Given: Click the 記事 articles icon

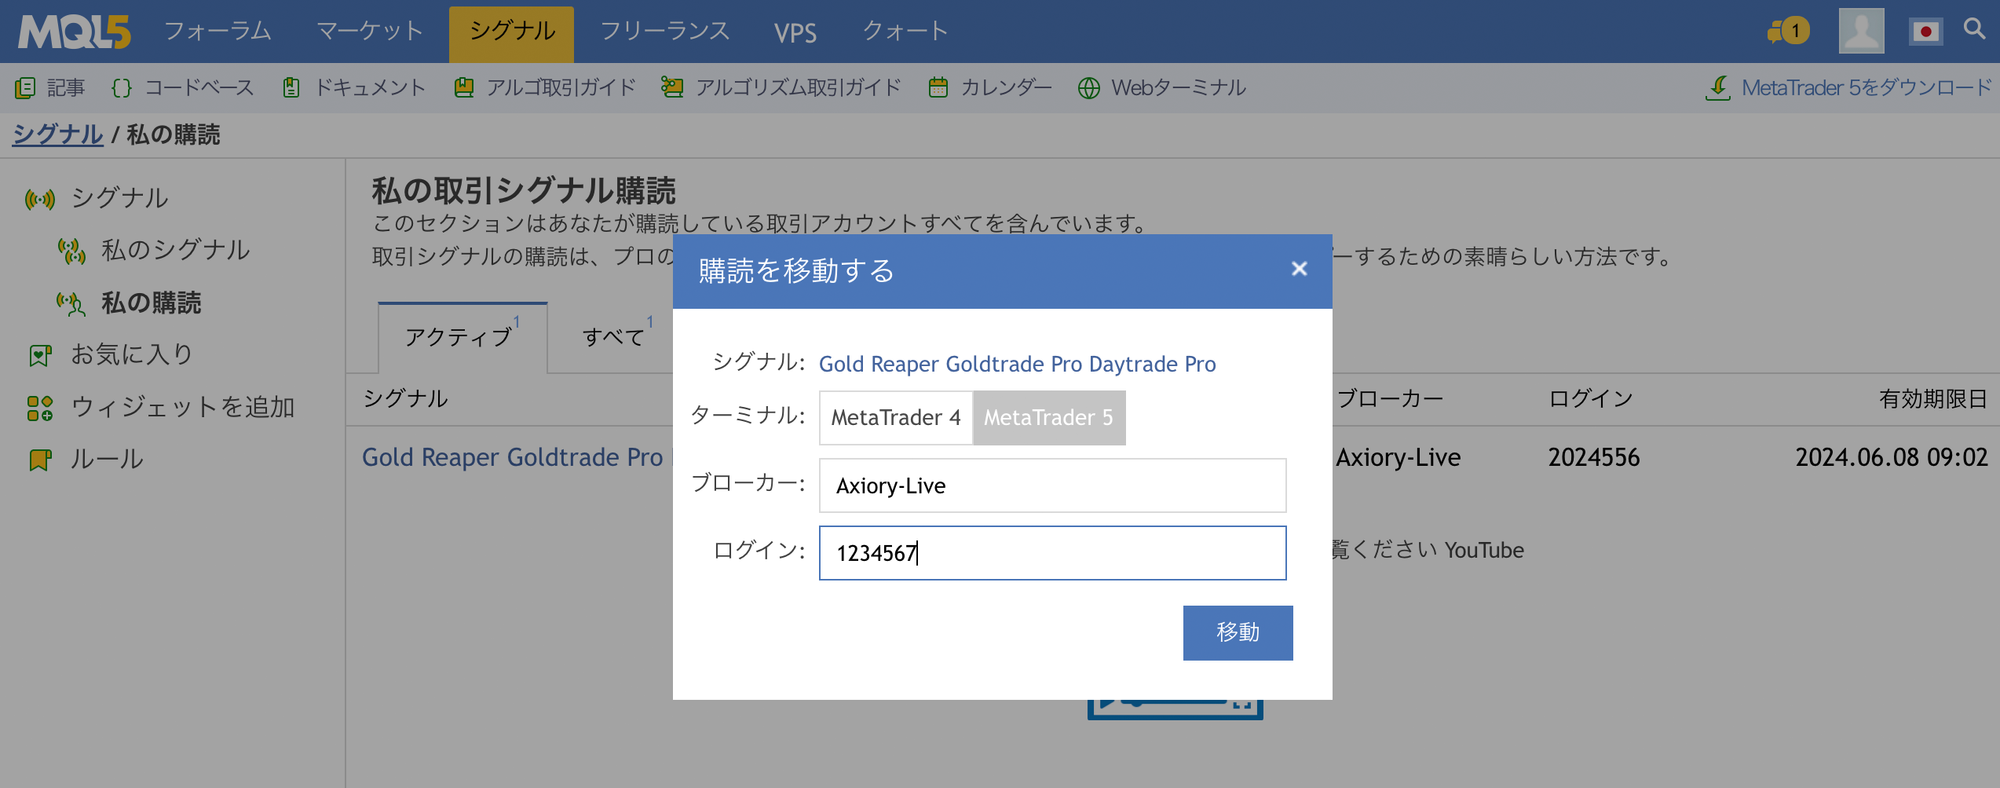Looking at the screenshot, I should (x=26, y=88).
